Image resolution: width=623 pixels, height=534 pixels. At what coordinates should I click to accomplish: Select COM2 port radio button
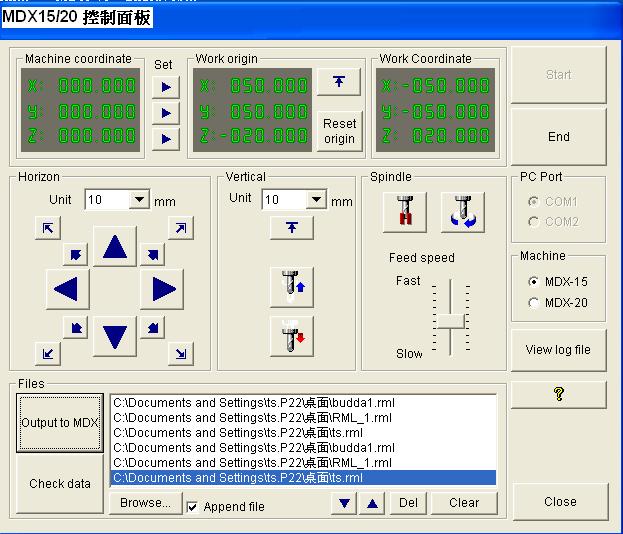pyautogui.click(x=534, y=222)
